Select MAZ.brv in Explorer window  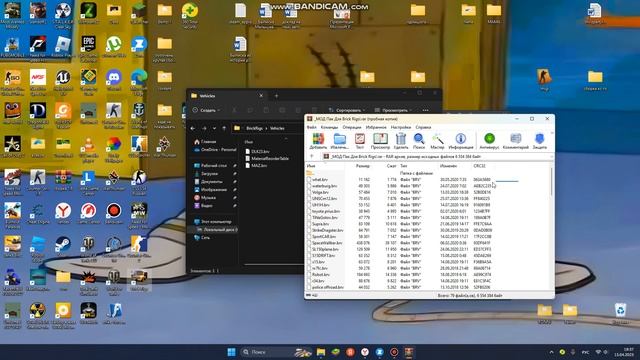coord(256,166)
